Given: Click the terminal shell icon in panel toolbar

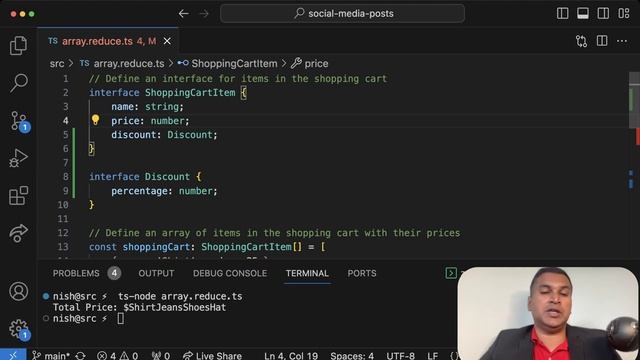Looking at the screenshot, I should click(x=451, y=273).
